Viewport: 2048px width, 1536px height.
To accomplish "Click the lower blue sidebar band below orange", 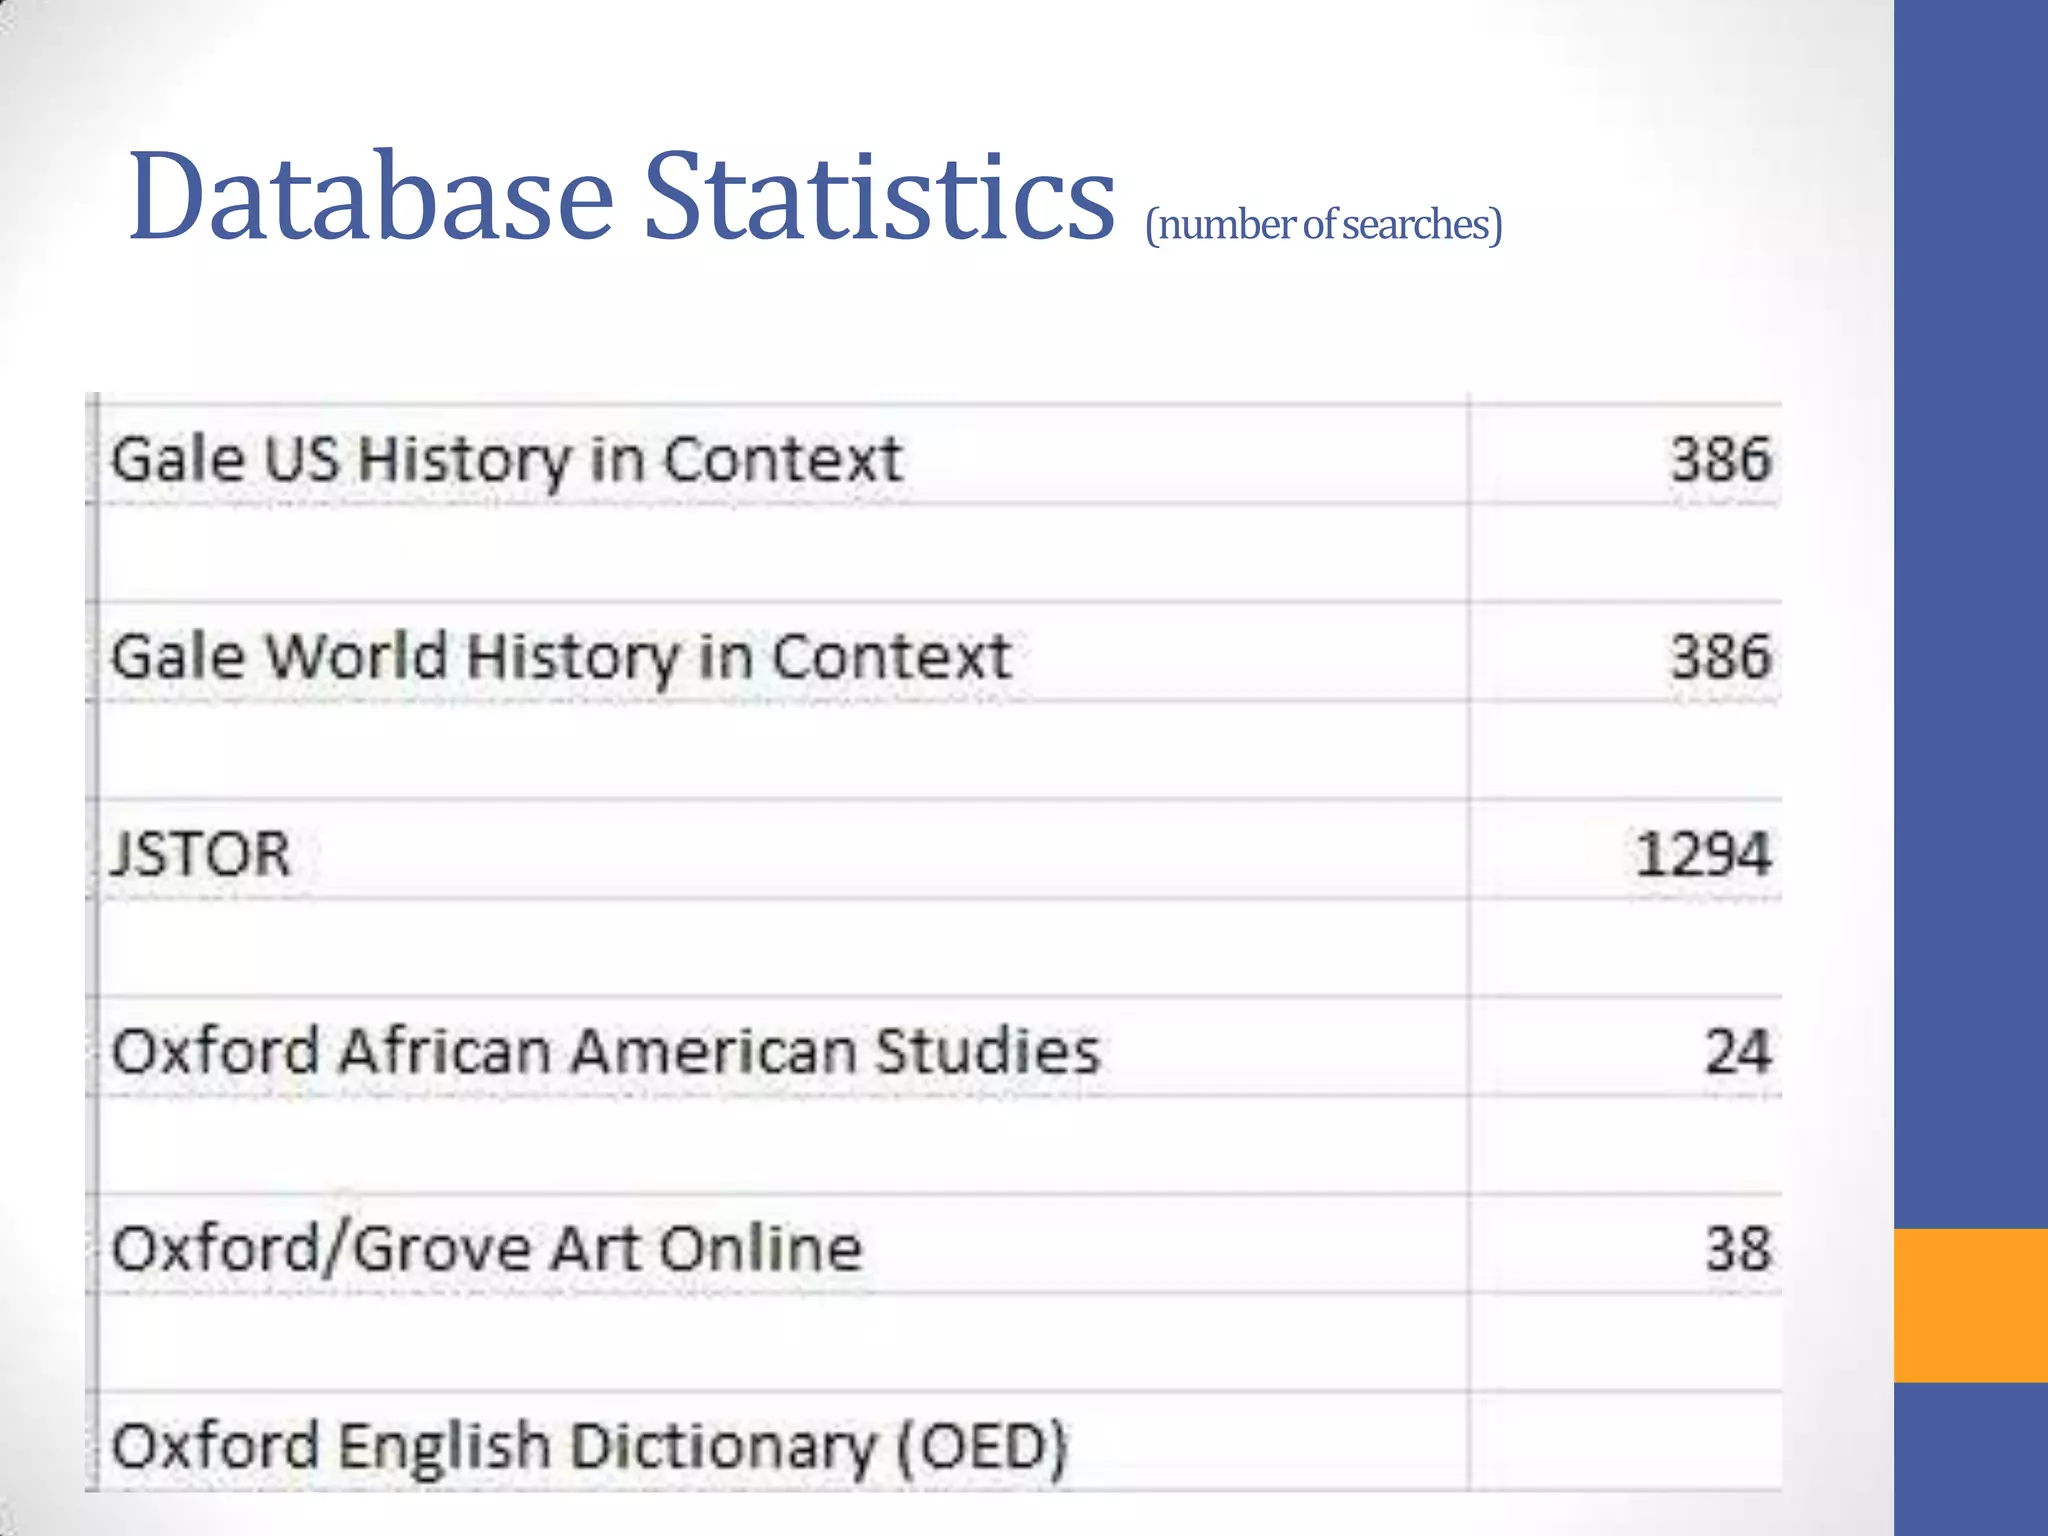I will (1970, 1458).
